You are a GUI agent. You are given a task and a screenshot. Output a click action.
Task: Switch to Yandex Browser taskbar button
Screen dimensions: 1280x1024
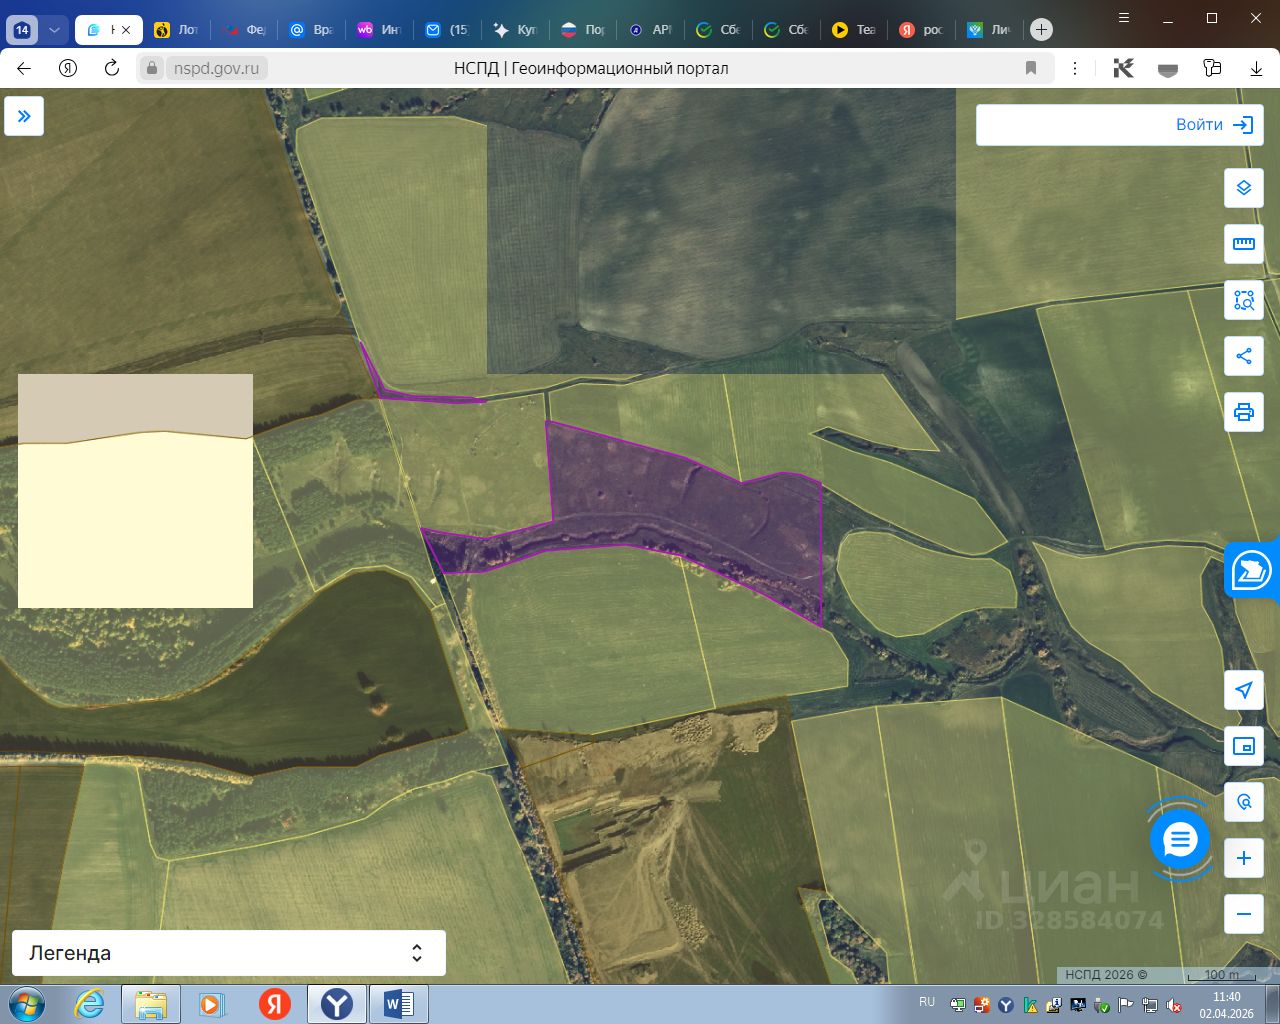tap(336, 1004)
